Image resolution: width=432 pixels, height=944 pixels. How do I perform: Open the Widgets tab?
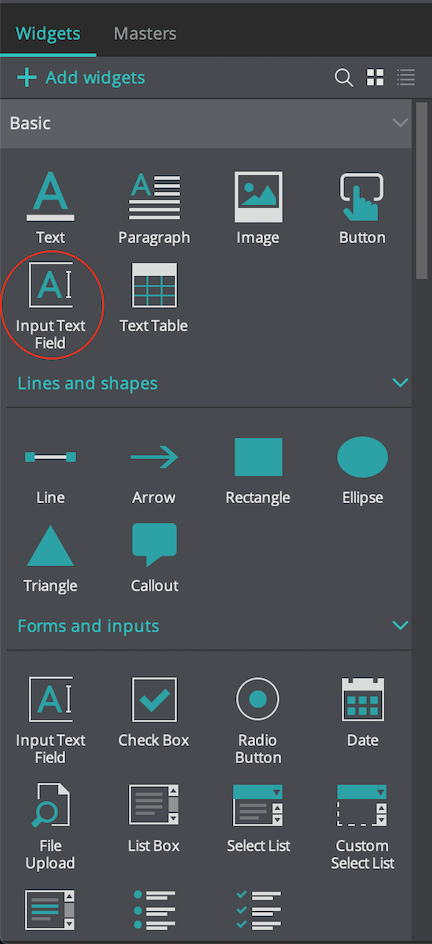pyautogui.click(x=48, y=33)
